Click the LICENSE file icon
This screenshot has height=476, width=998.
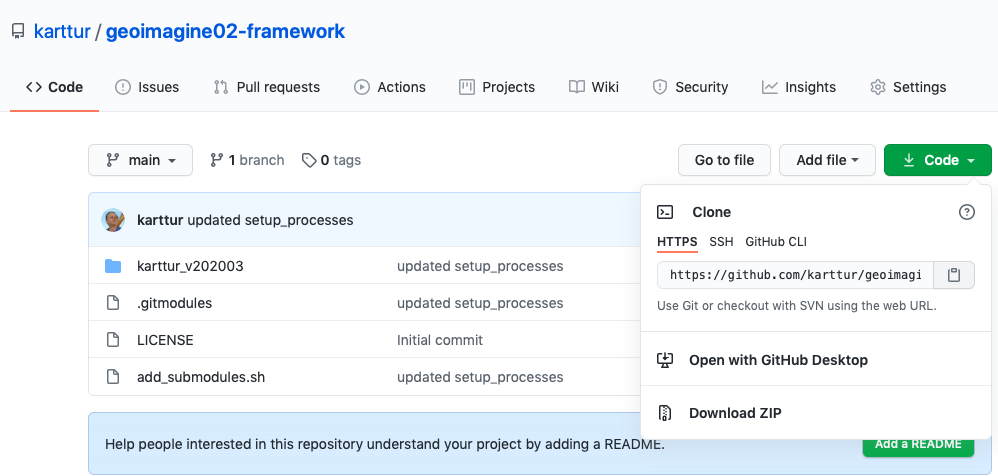(x=114, y=340)
